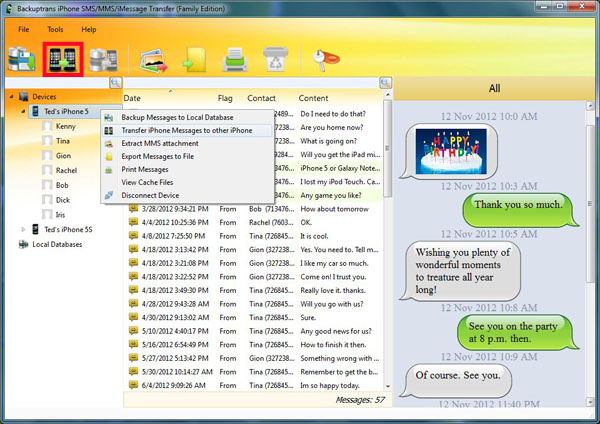600x424 pixels.
Task: Collapse Ted's iPhone 5 tree node
Action: click(x=23, y=111)
